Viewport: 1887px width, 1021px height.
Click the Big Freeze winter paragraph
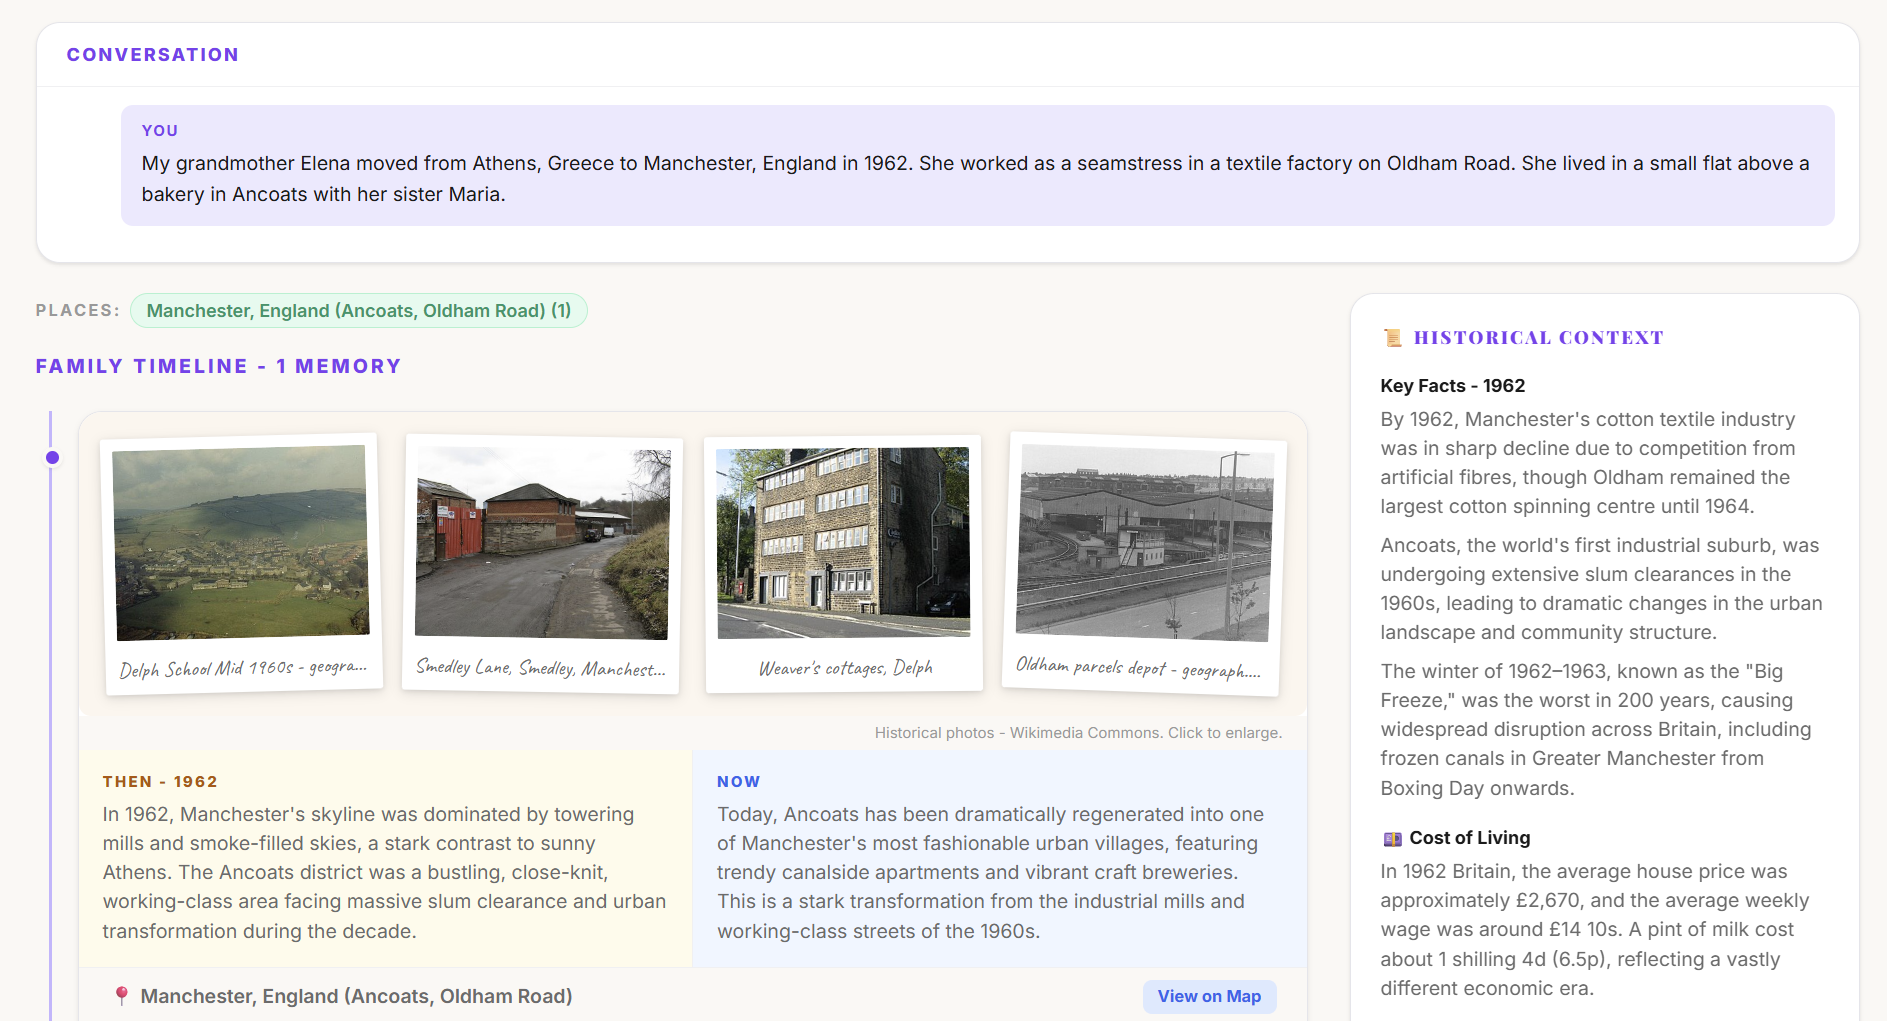pyautogui.click(x=1595, y=730)
